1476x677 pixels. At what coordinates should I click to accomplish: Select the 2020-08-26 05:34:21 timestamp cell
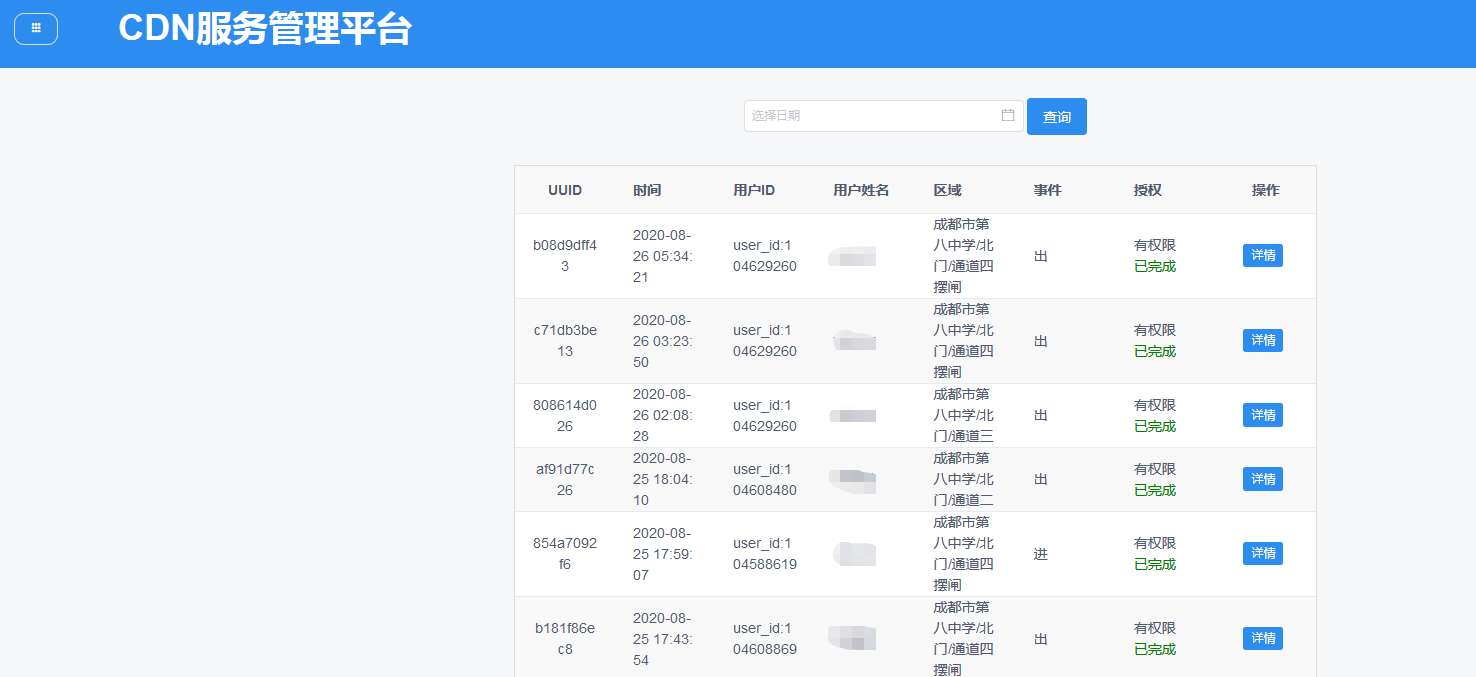coord(663,256)
